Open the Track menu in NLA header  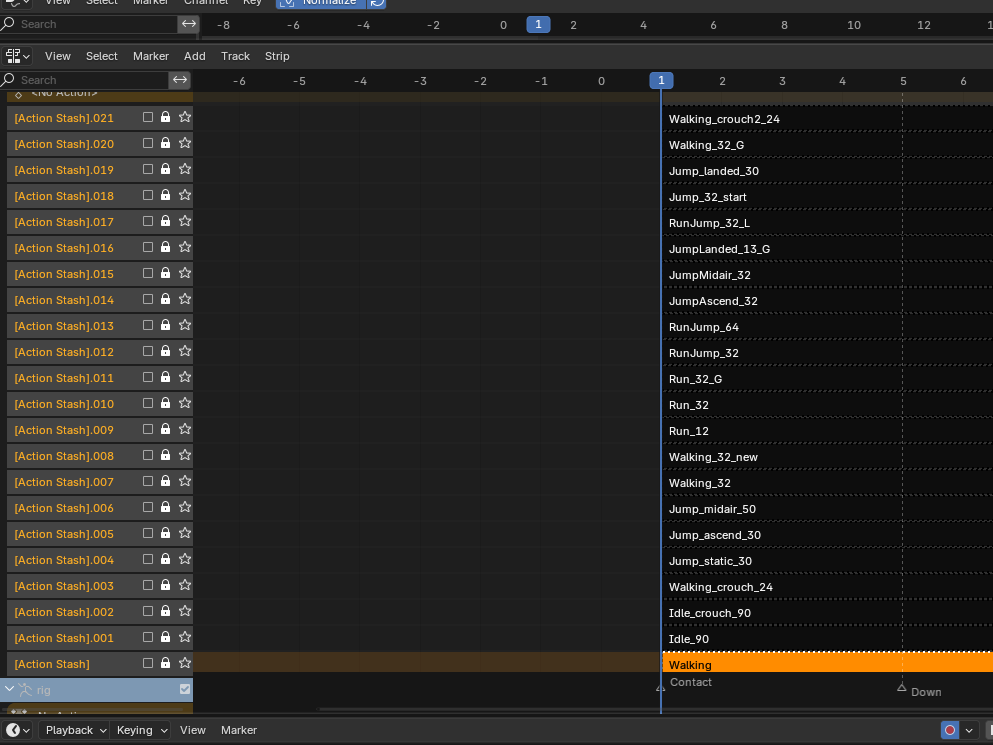pyautogui.click(x=235, y=56)
